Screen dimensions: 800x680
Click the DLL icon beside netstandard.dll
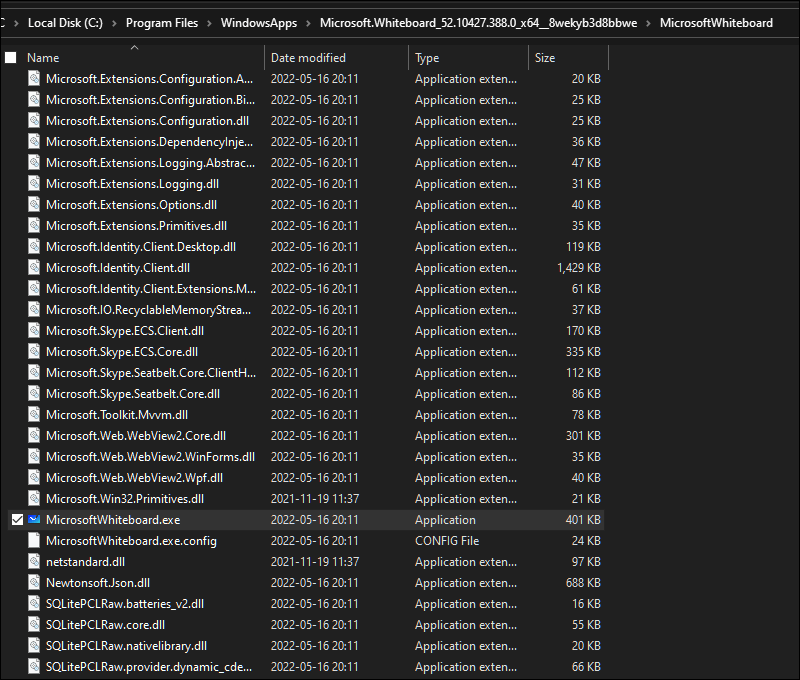tap(34, 562)
